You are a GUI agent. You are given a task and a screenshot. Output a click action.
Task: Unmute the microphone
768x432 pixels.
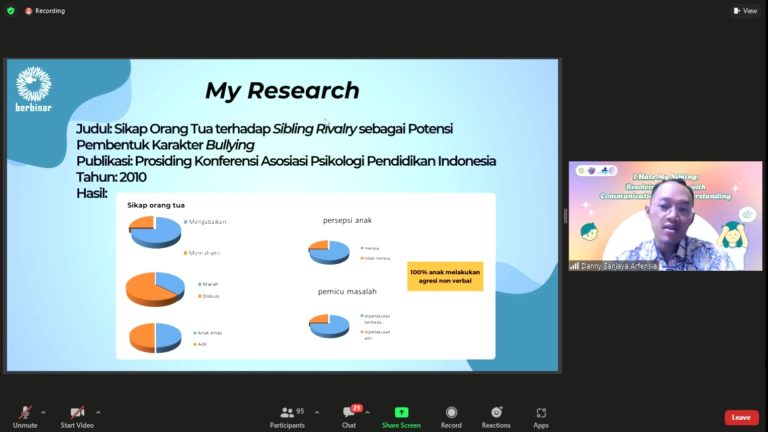pos(24,415)
